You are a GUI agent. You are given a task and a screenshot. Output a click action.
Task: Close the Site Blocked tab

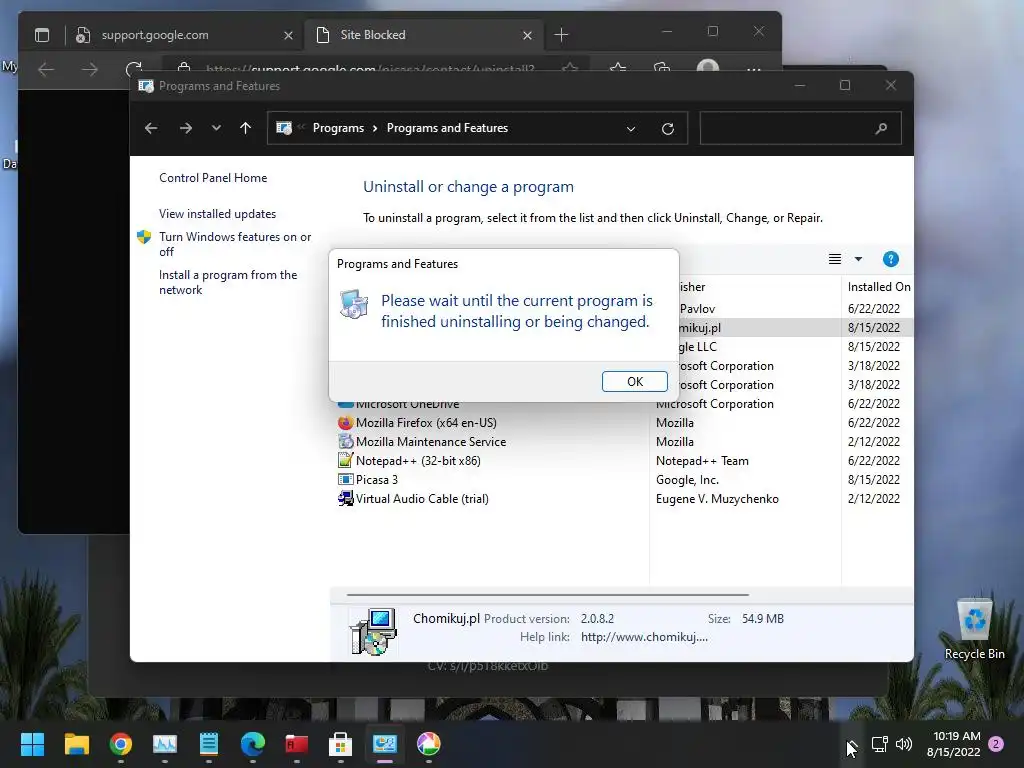pyautogui.click(x=527, y=35)
